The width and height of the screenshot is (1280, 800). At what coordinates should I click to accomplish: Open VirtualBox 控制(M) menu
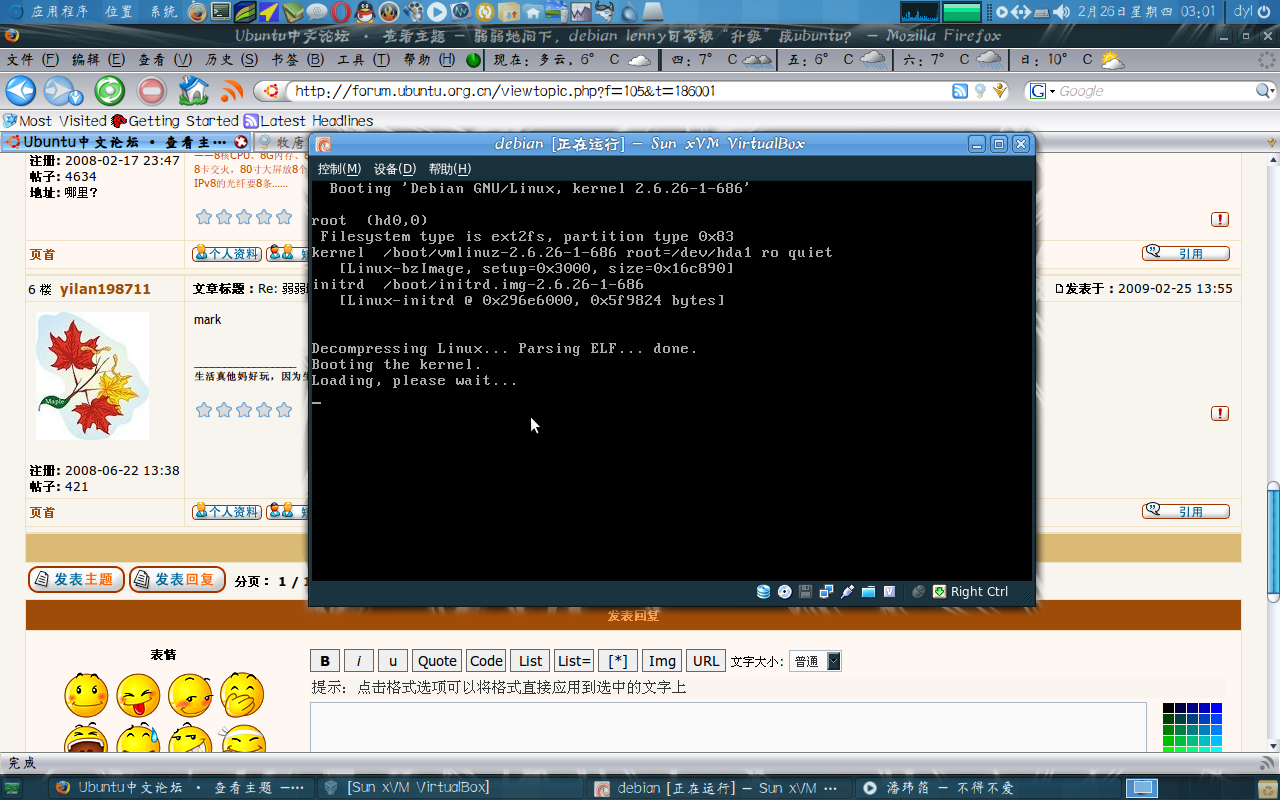[x=339, y=169]
